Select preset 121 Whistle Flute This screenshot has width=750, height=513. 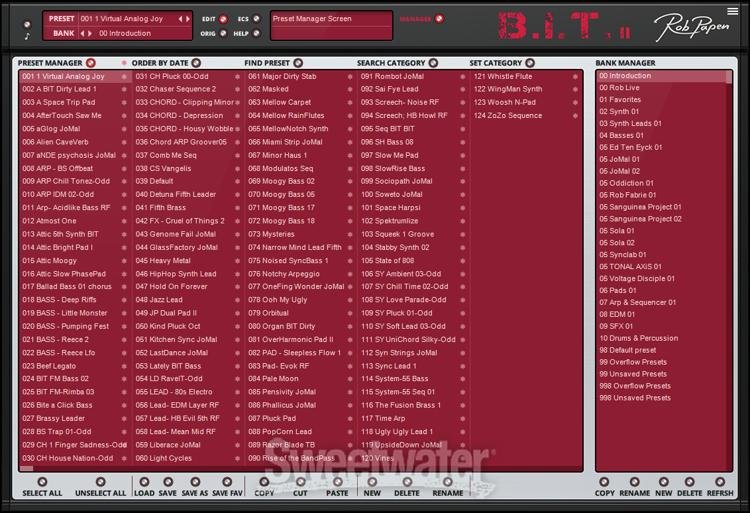tap(503, 76)
